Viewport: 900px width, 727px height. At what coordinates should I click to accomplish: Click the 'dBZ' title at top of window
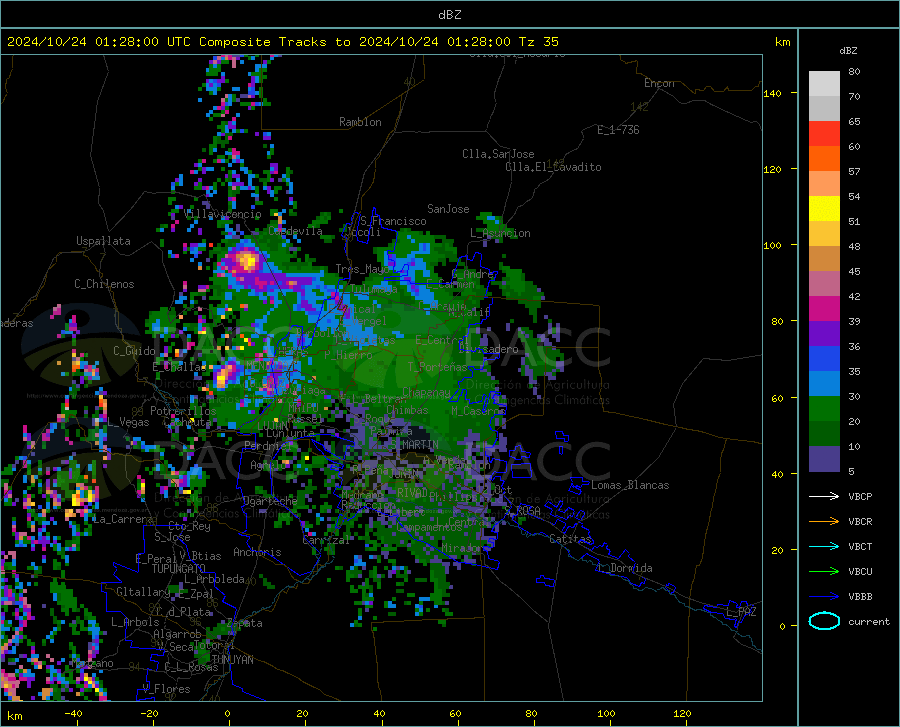449,15
